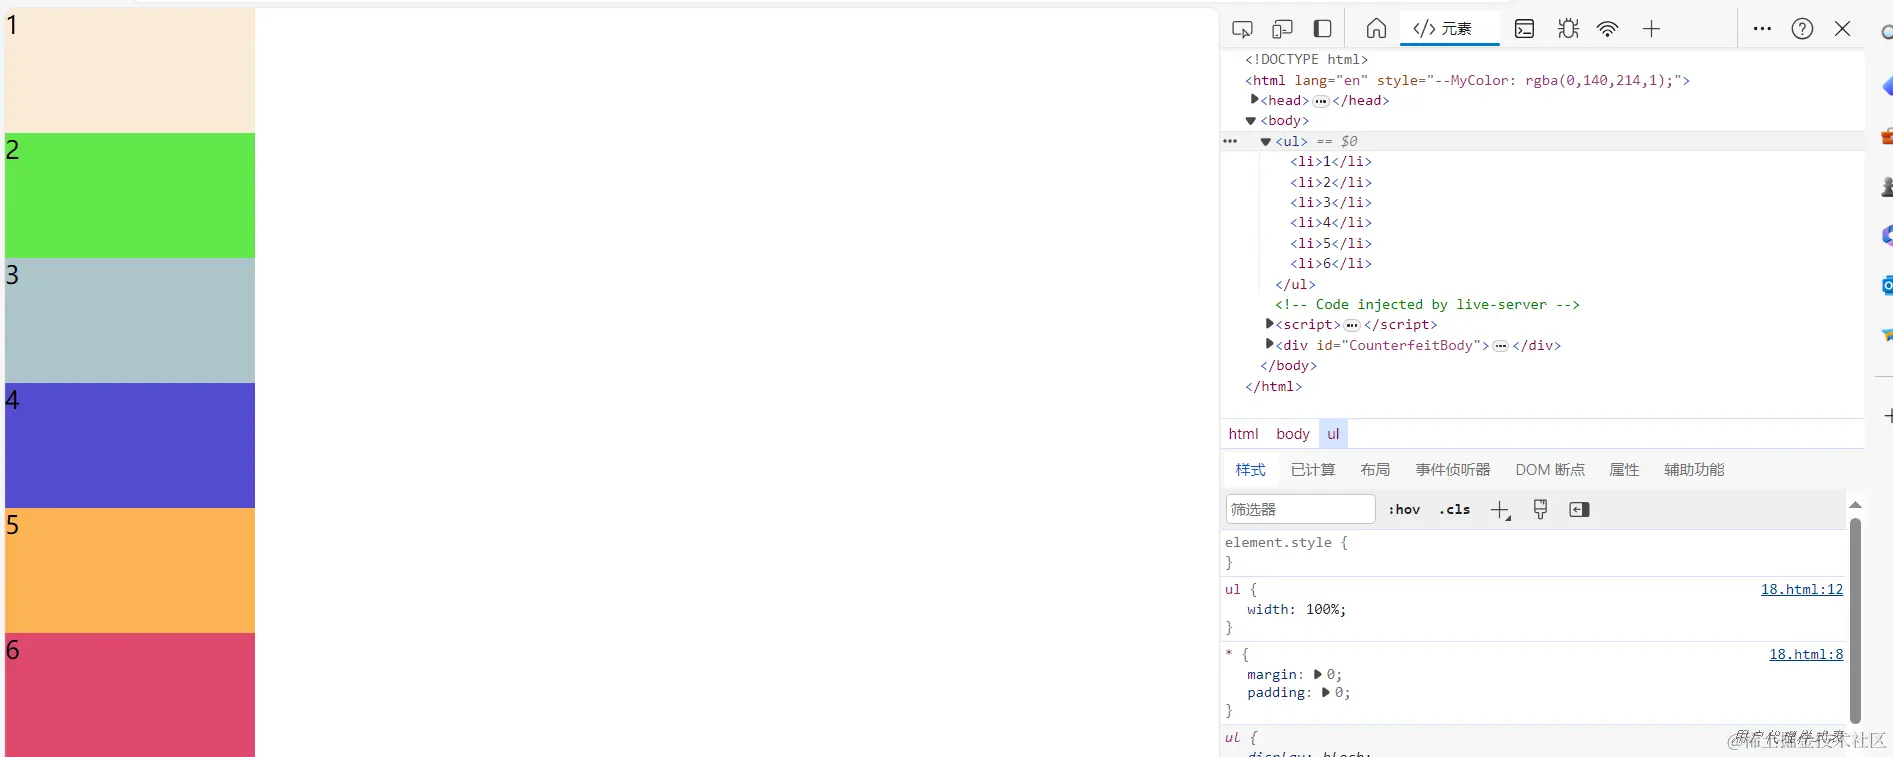Open the DevTools welcome home tab

click(1376, 29)
